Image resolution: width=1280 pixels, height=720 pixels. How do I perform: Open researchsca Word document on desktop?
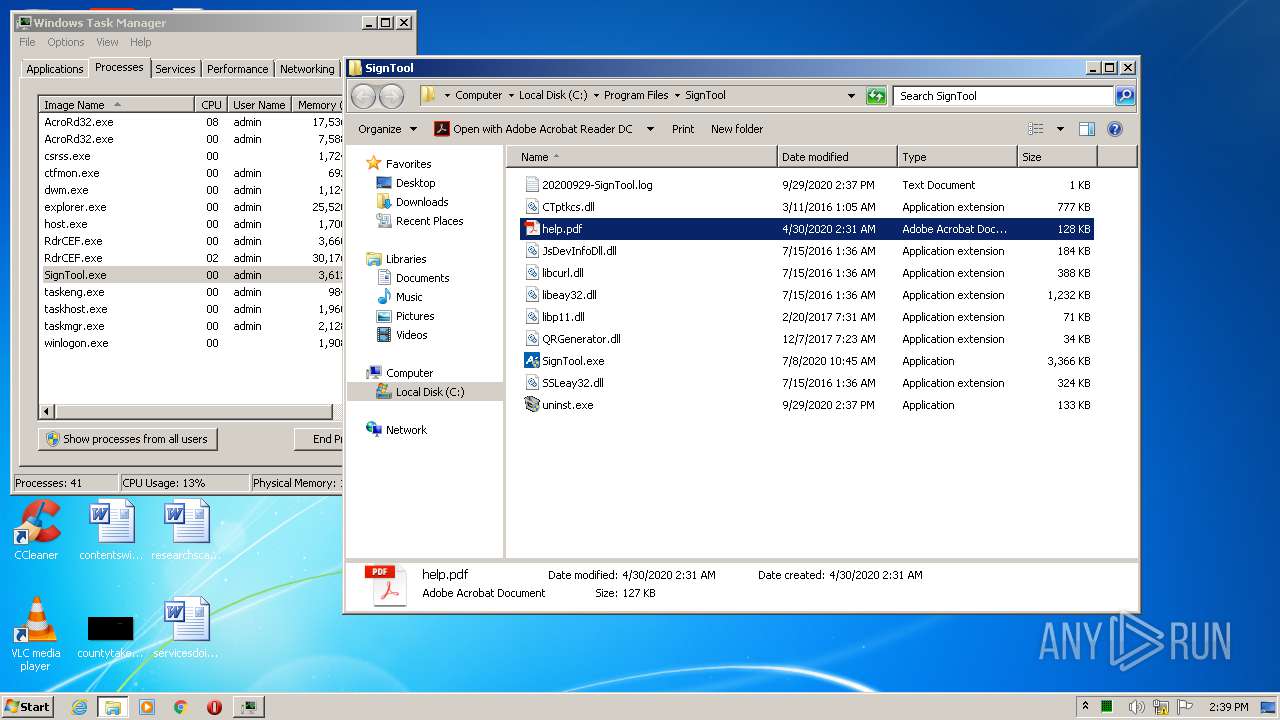(187, 530)
